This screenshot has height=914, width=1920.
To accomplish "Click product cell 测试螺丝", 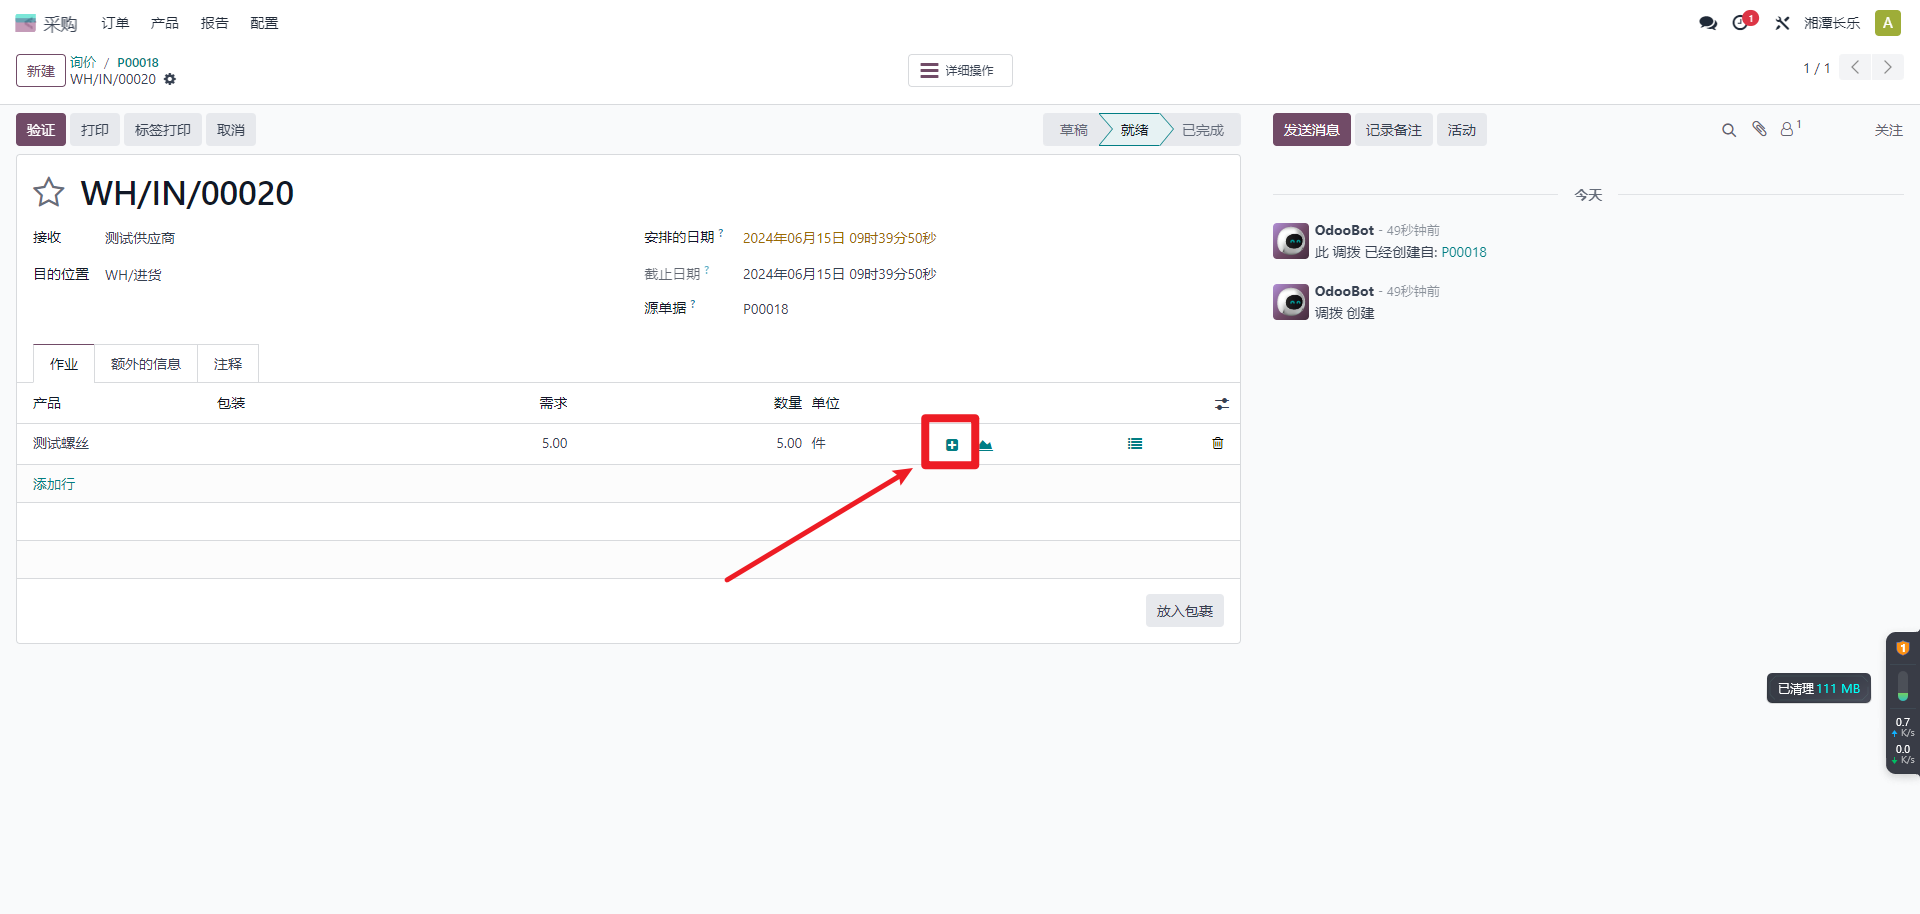I will [x=61, y=443].
